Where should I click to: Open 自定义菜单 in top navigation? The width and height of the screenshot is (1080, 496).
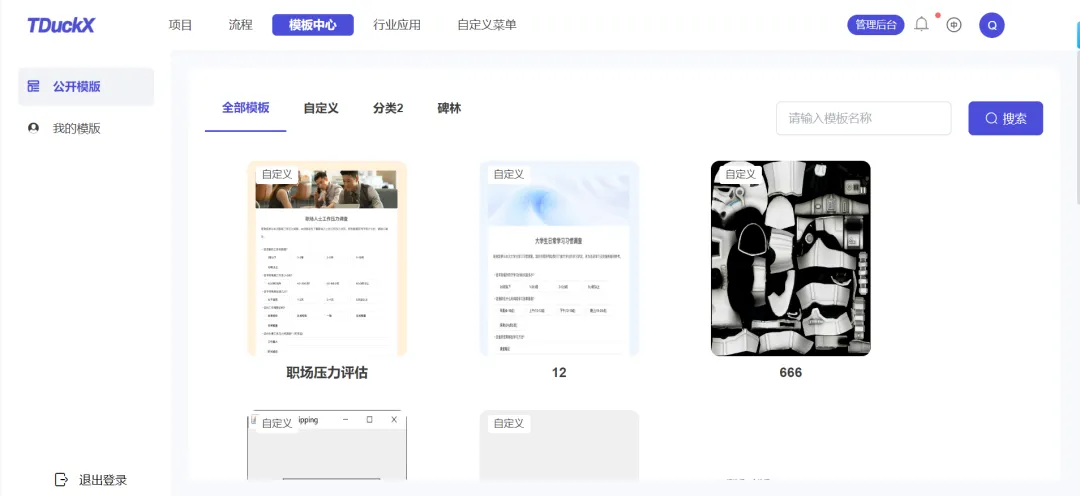click(x=487, y=25)
